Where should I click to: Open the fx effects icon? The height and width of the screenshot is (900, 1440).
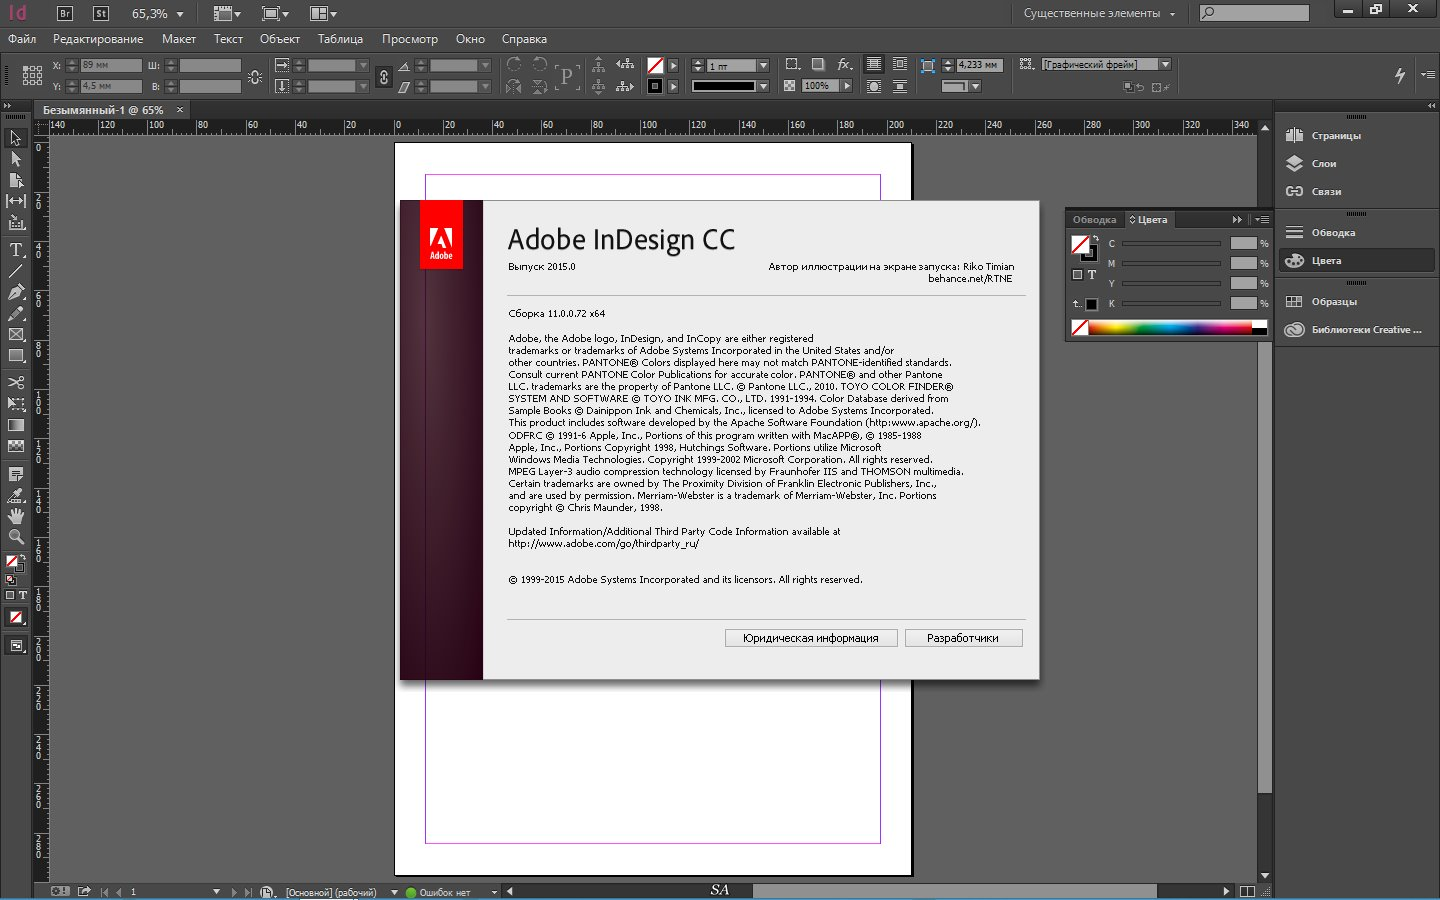(x=844, y=64)
